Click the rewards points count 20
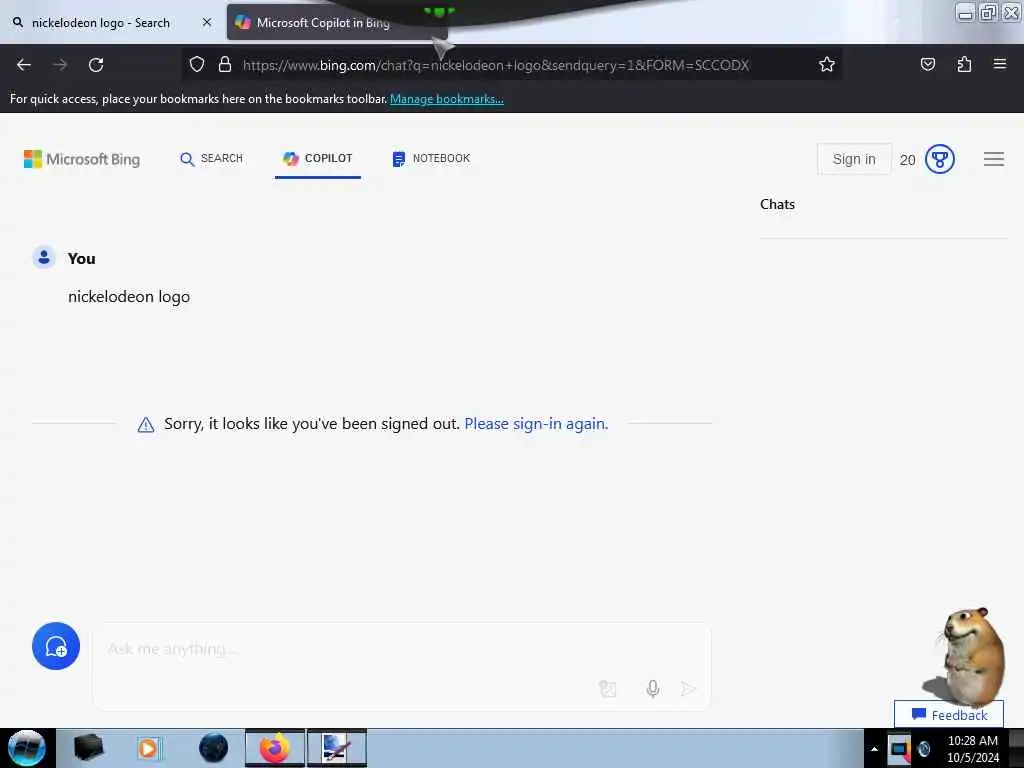The image size is (1024, 768). (x=907, y=160)
